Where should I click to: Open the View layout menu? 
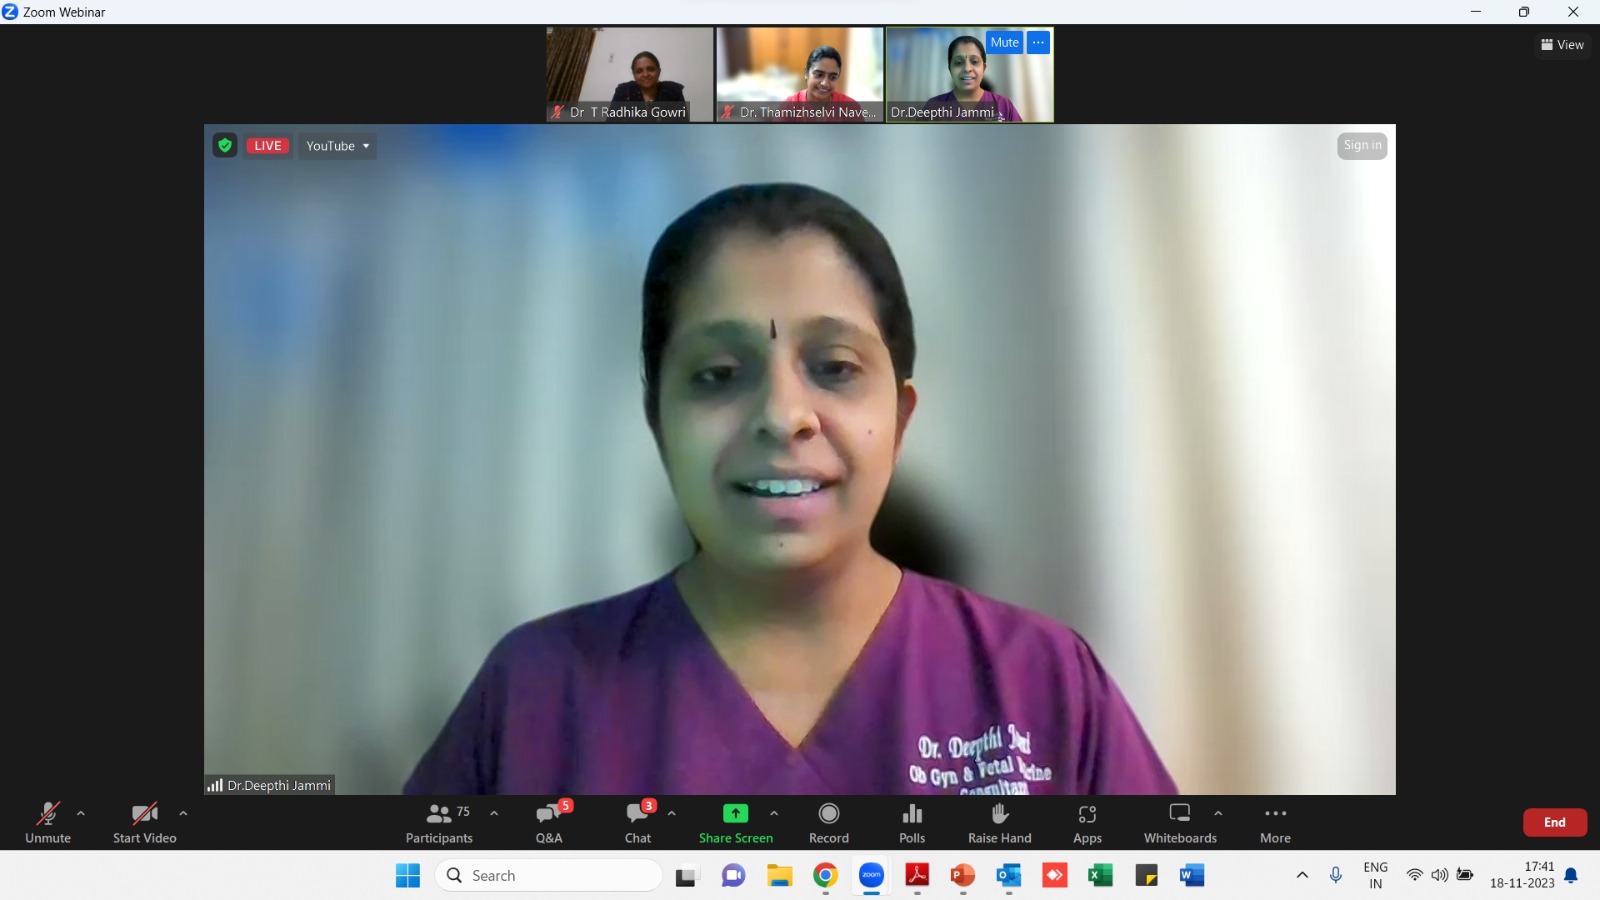pyautogui.click(x=1562, y=45)
